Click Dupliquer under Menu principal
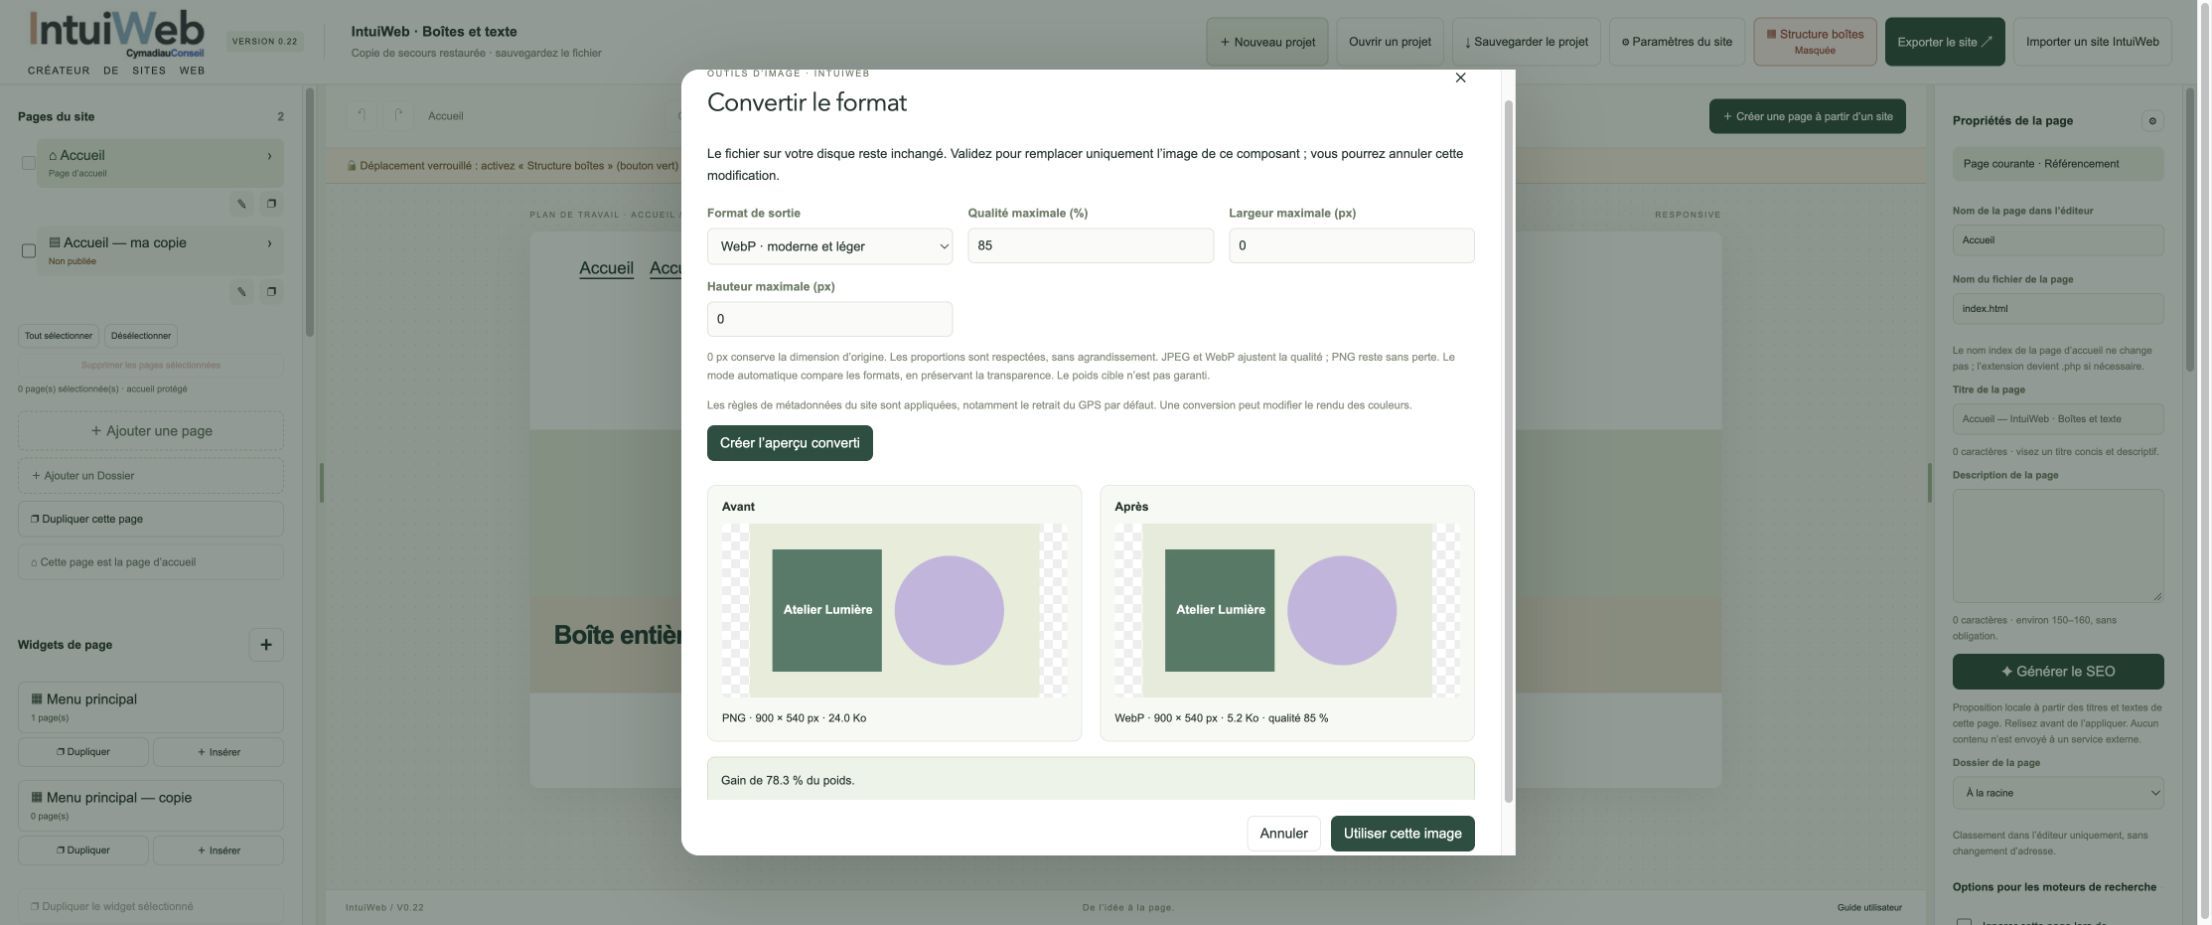This screenshot has height=925, width=2212. tap(83, 752)
